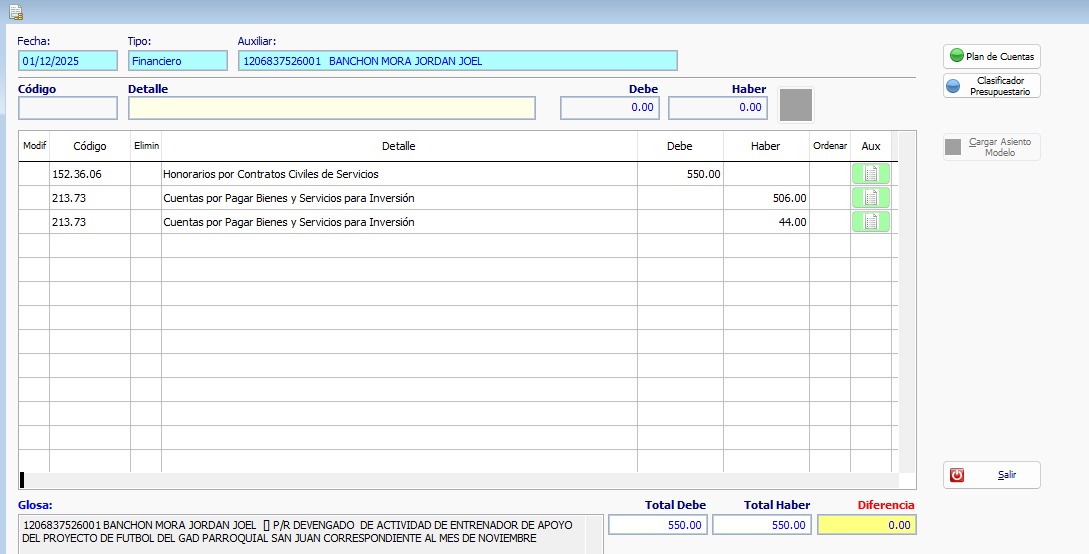Exit with the Salir button
Screen dimensions: 1089x554
992,475
